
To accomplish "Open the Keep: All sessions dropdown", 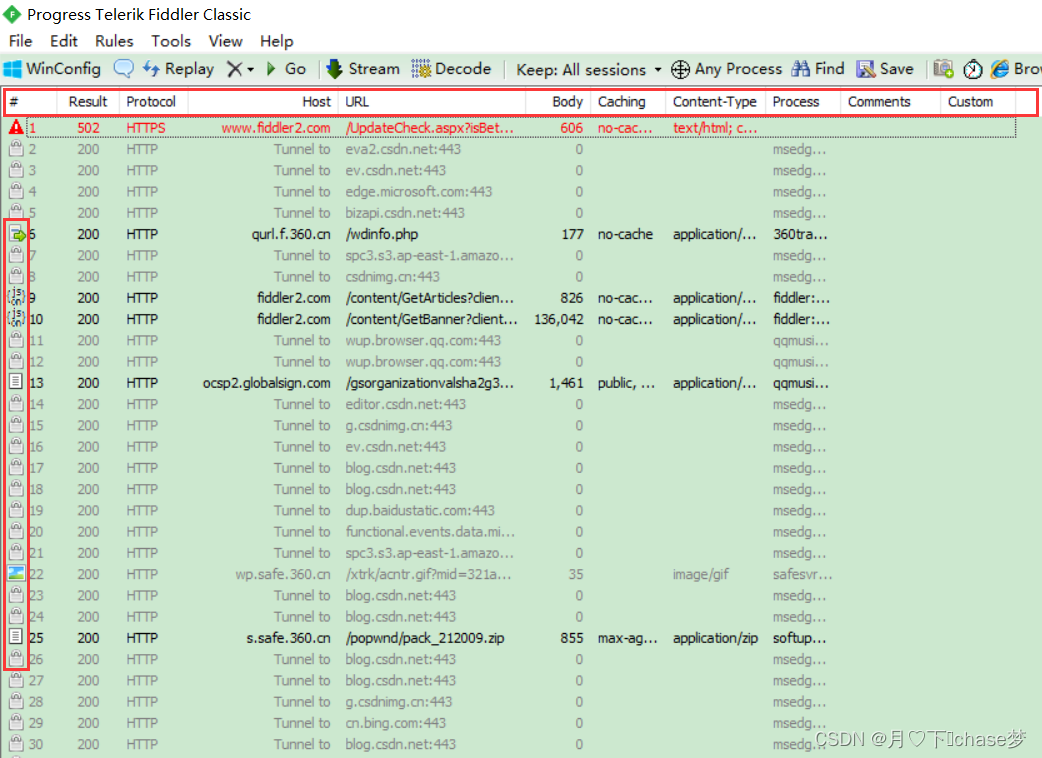I will [589, 70].
